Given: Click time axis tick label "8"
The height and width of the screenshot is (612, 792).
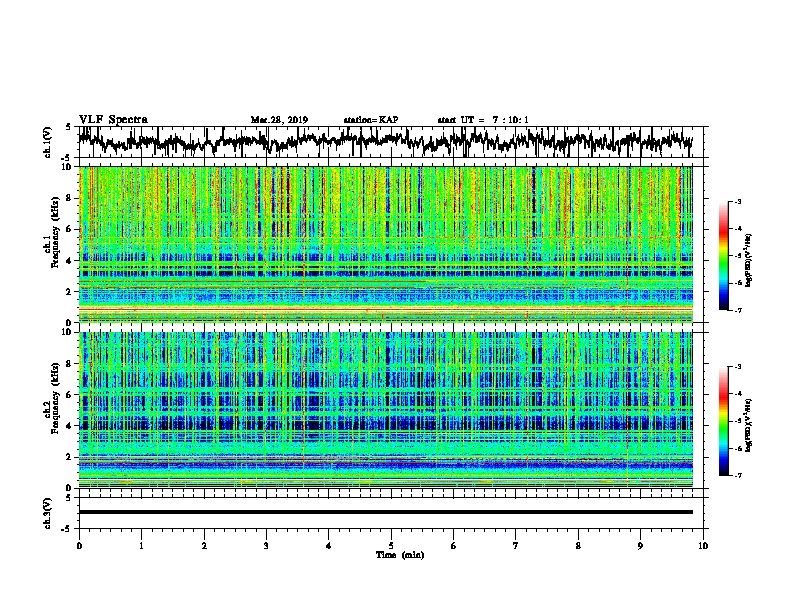Looking at the screenshot, I should pos(578,546).
